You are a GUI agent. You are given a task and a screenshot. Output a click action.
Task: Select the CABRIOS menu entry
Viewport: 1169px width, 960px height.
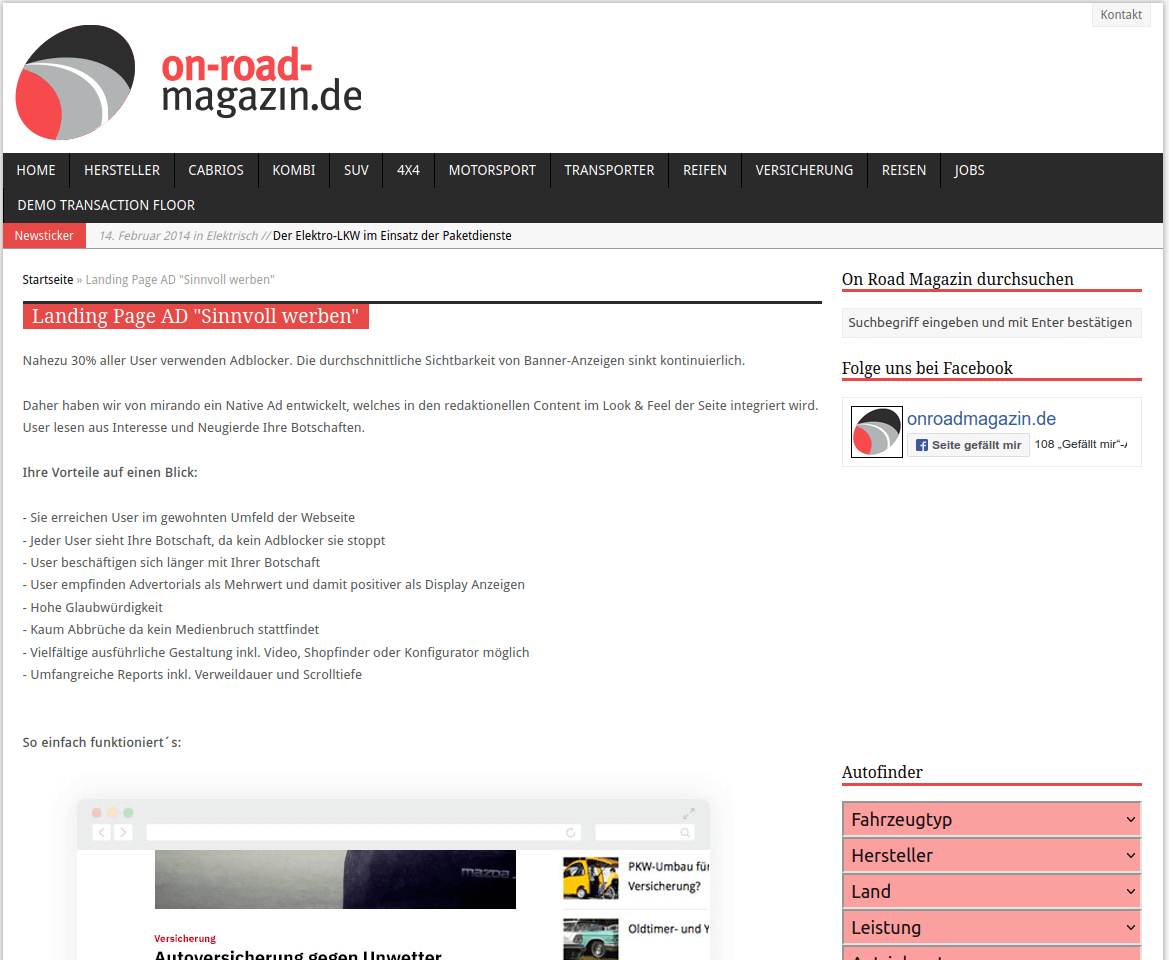tap(216, 170)
